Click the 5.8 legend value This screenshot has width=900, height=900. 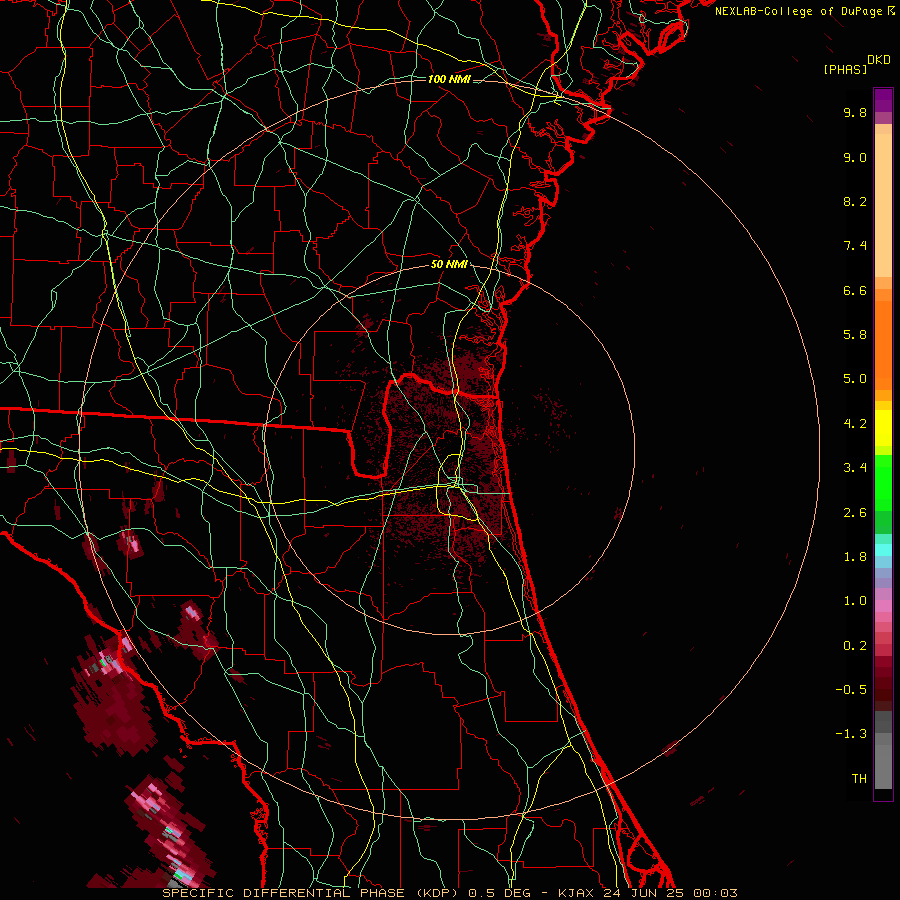[855, 335]
